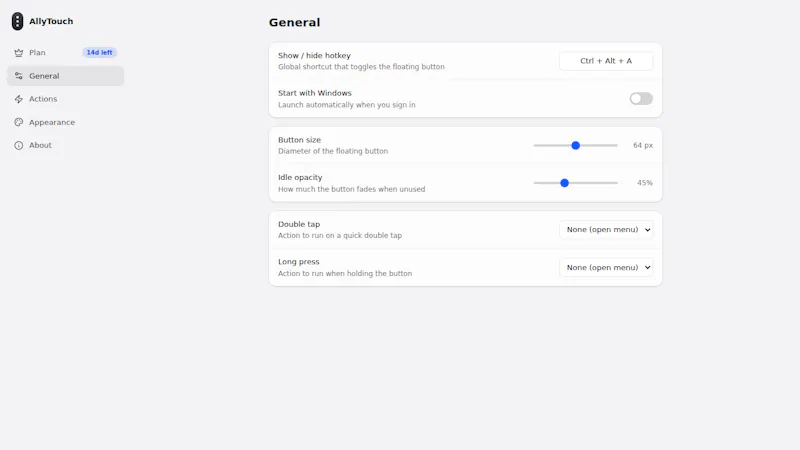This screenshot has width=800, height=450.
Task: Click the sliders icon beside General
Action: pyautogui.click(x=19, y=76)
